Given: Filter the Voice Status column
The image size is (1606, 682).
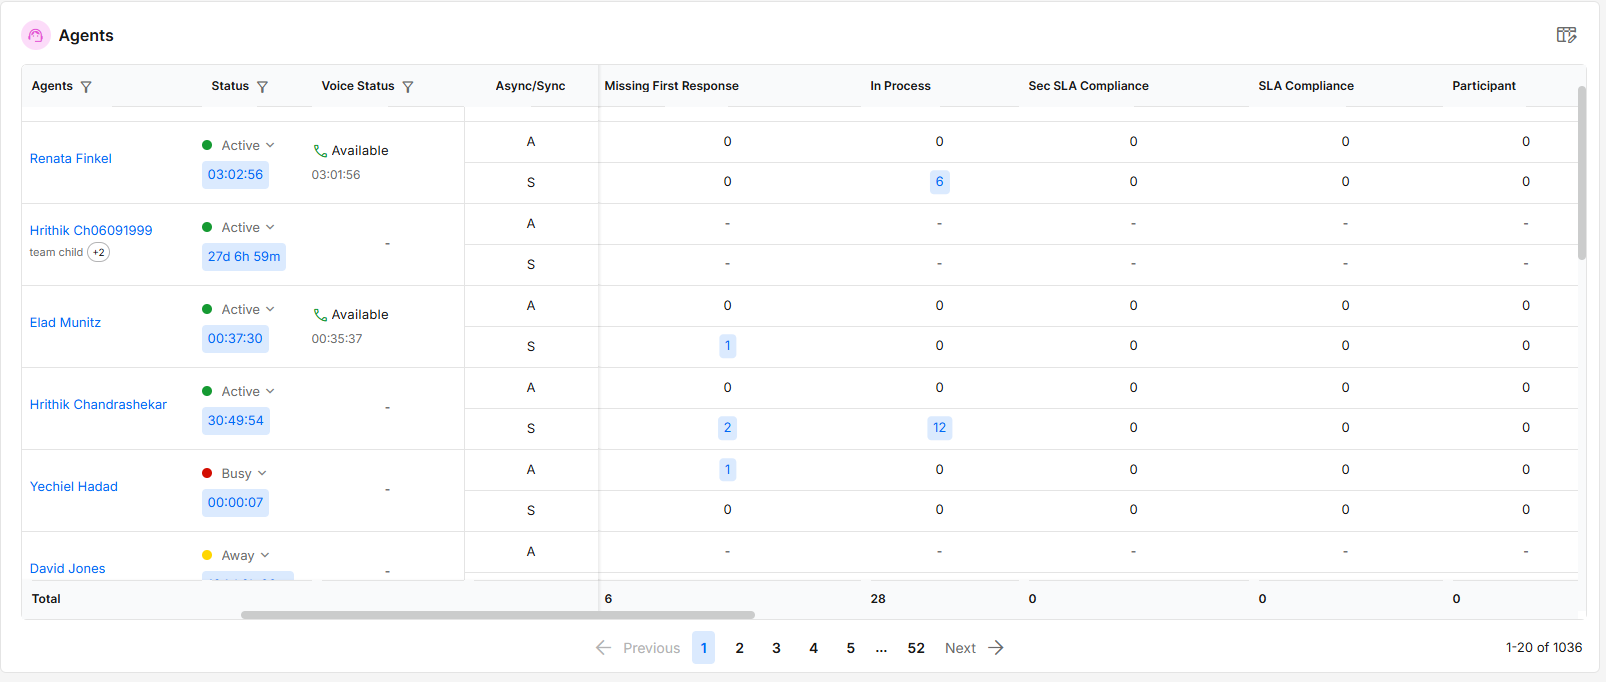Looking at the screenshot, I should (407, 87).
